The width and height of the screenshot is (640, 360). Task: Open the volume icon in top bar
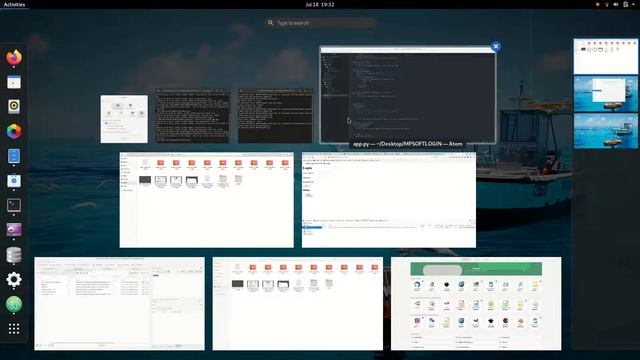[616, 4]
